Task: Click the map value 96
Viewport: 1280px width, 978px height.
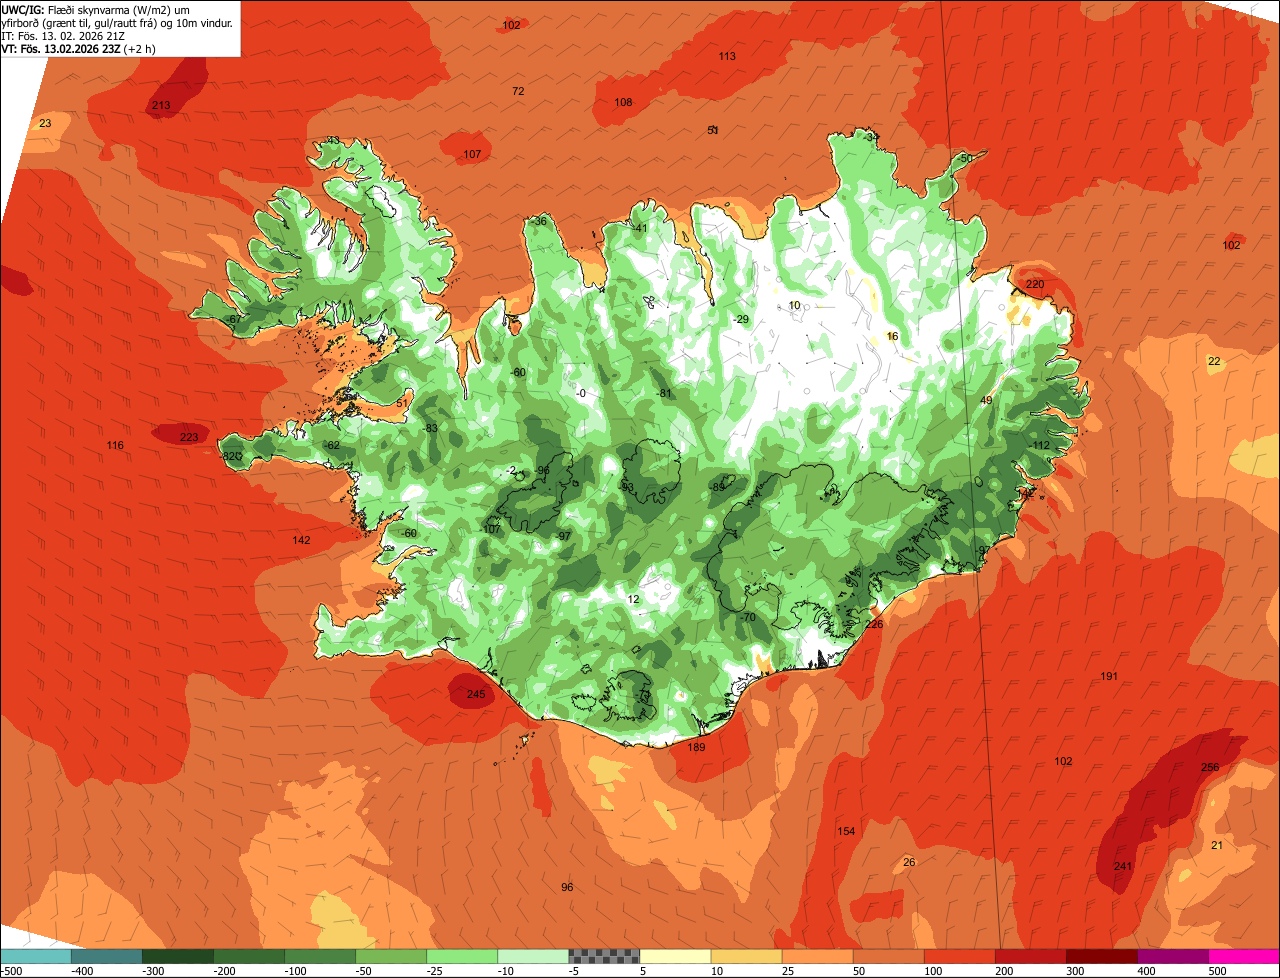Action: [567, 887]
